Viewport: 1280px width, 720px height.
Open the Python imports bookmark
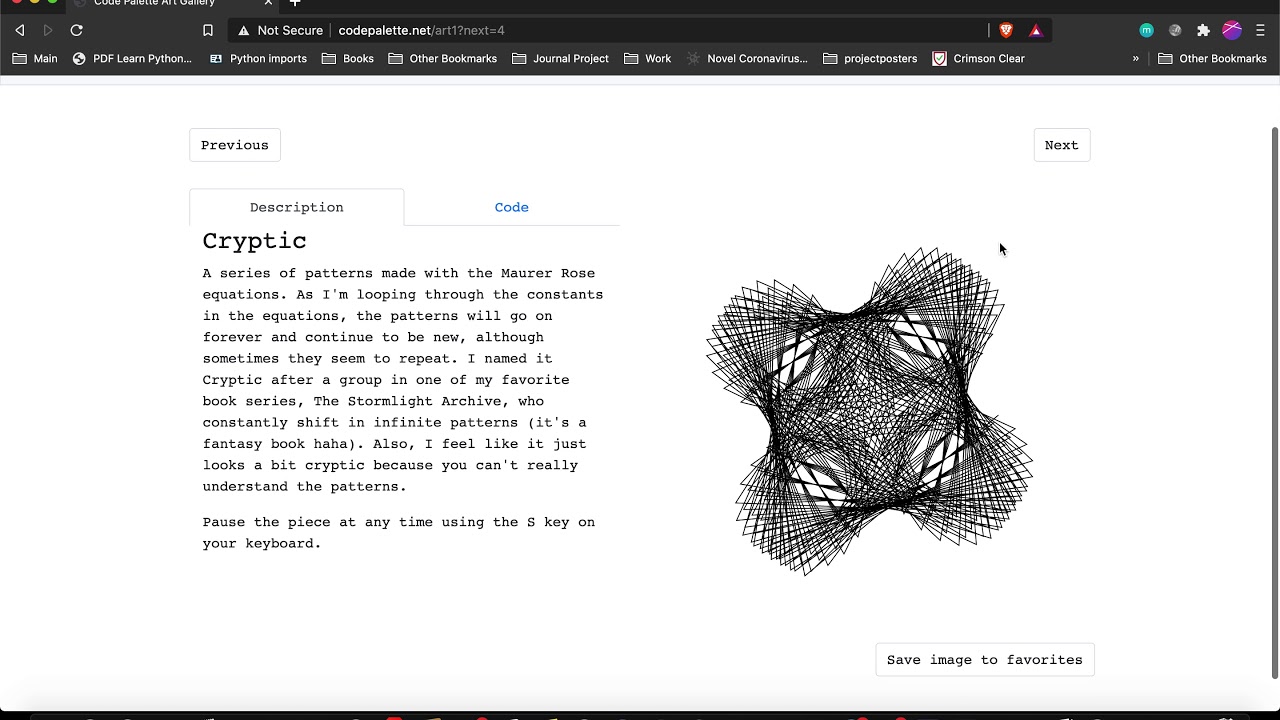pyautogui.click(x=258, y=59)
